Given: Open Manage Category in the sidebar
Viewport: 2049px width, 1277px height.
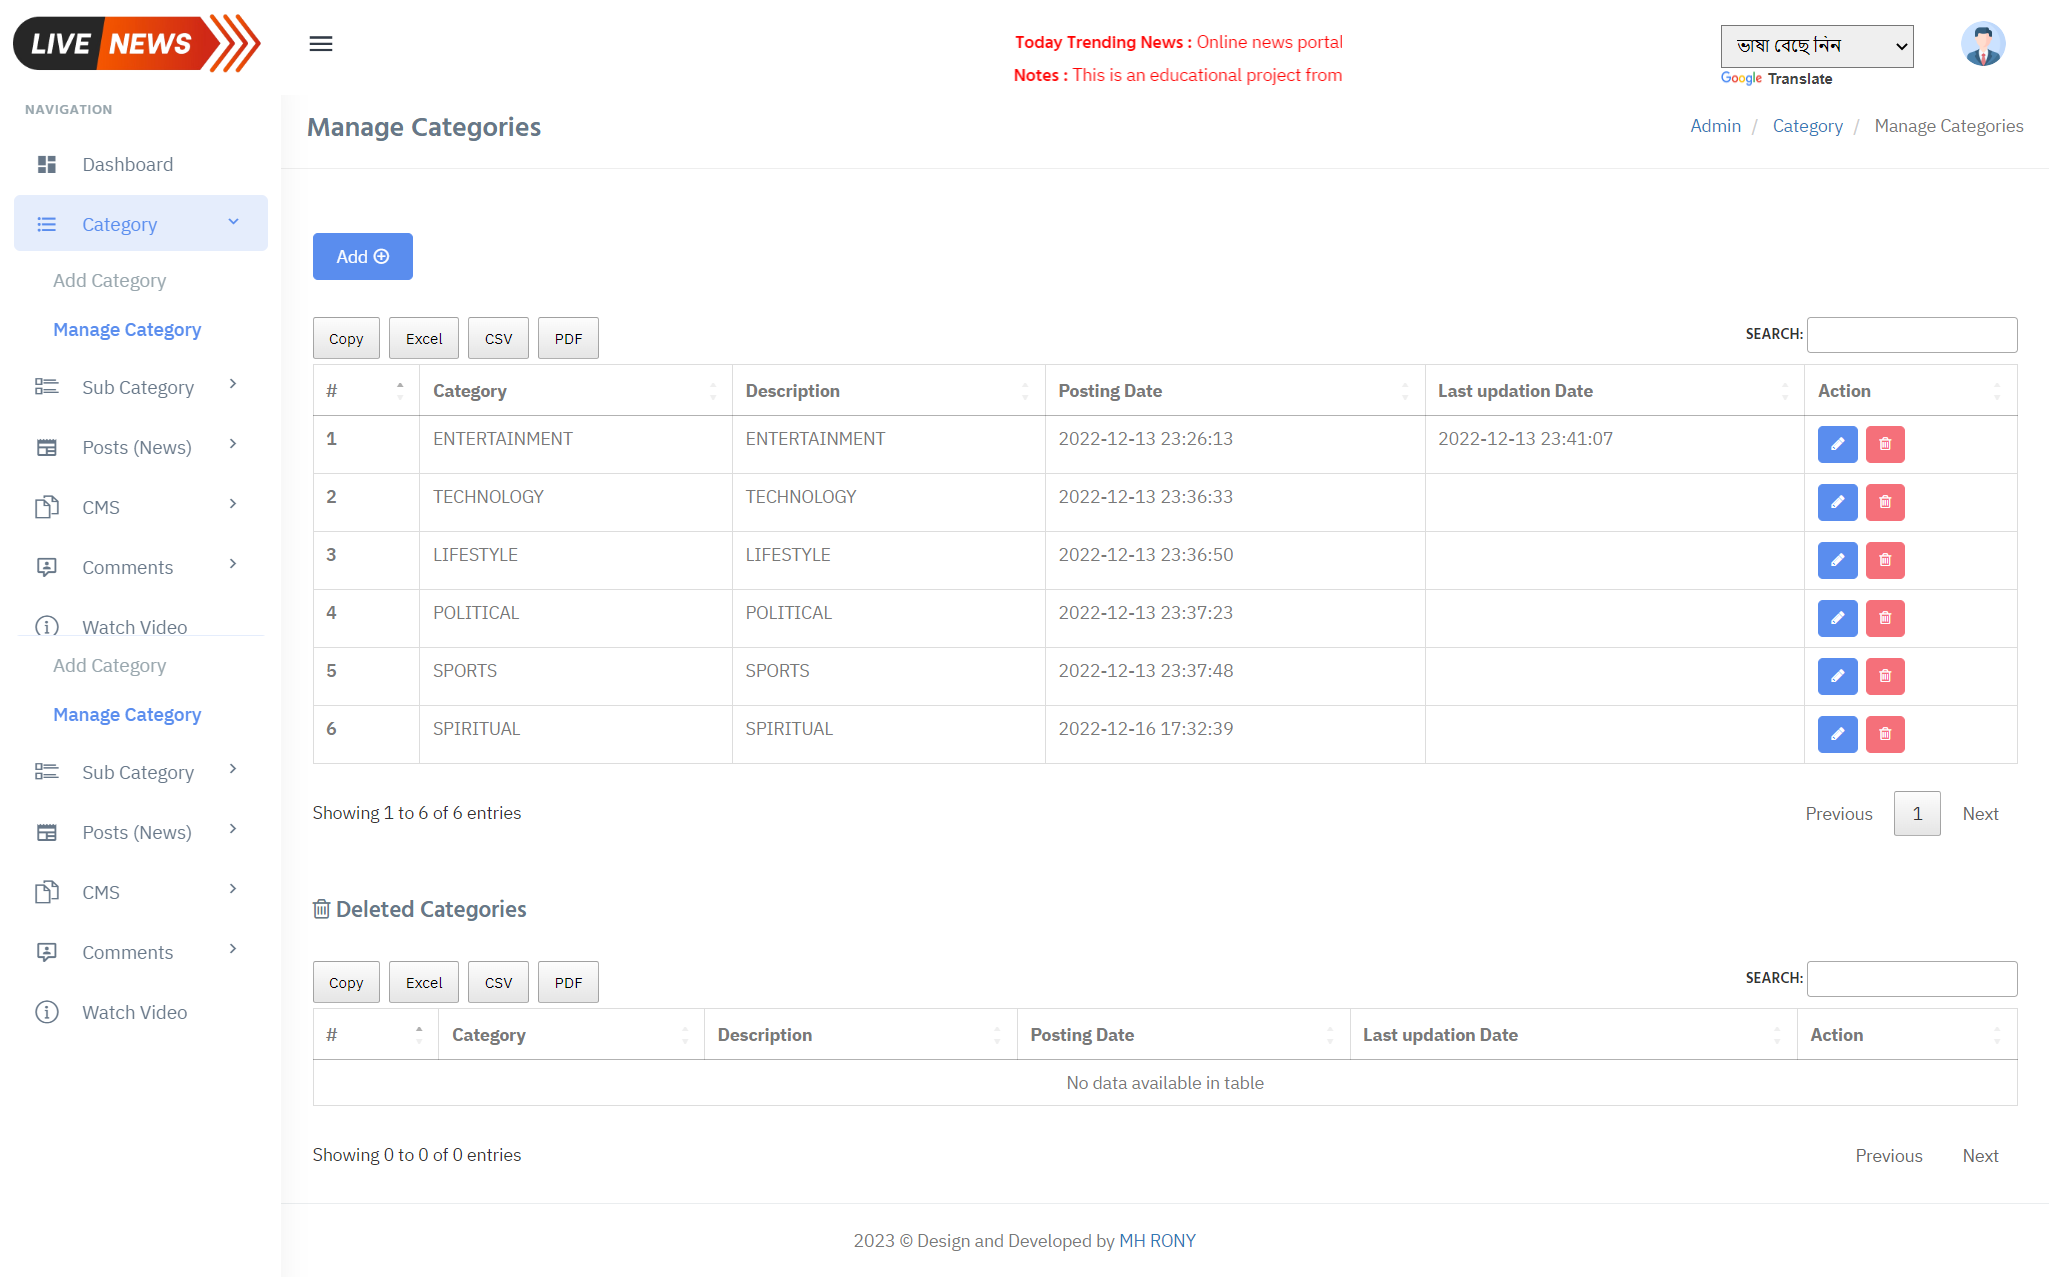Looking at the screenshot, I should 126,329.
